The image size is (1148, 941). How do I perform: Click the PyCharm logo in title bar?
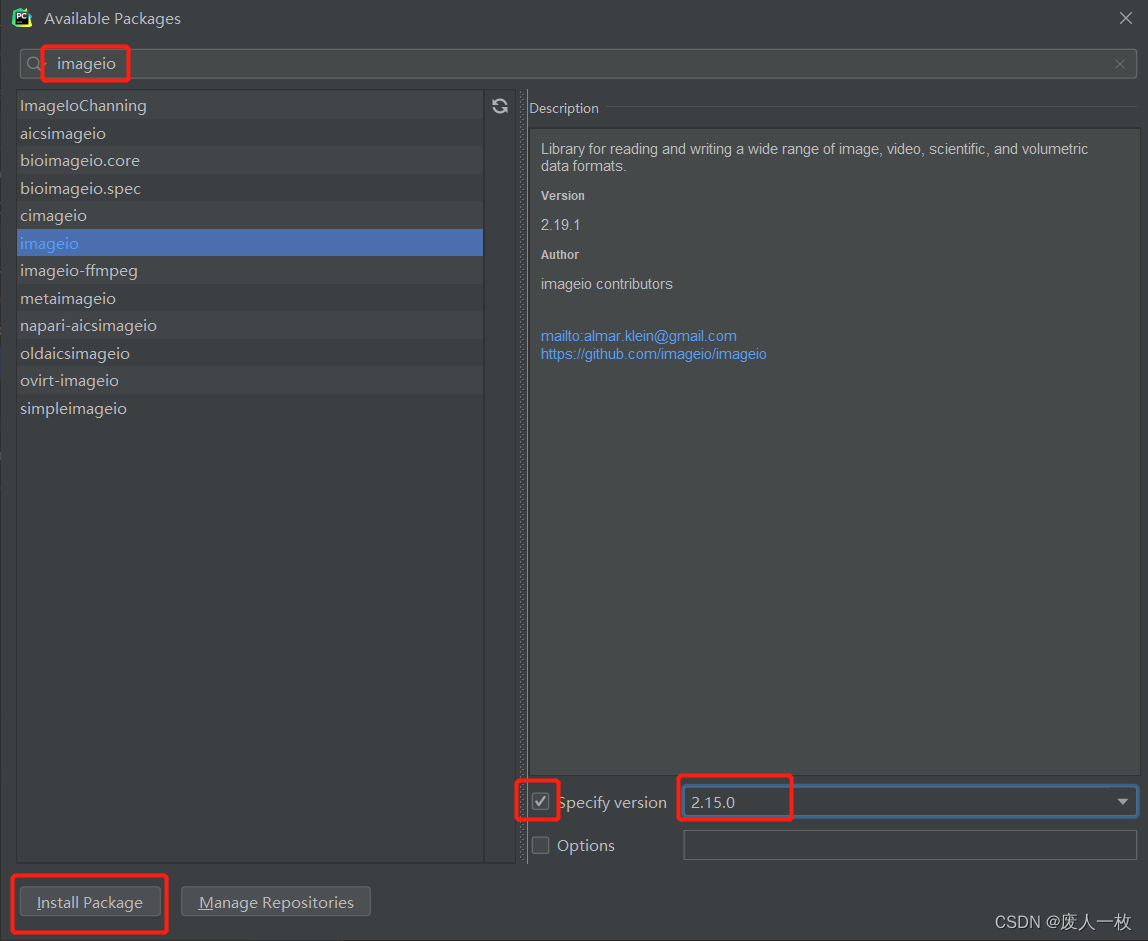tap(23, 18)
